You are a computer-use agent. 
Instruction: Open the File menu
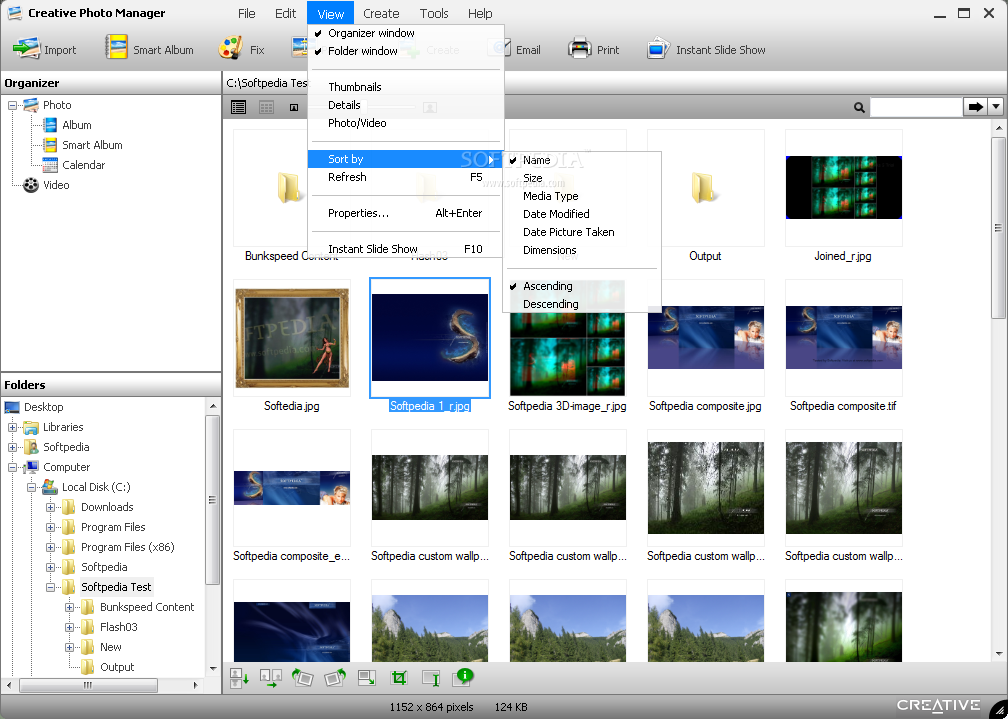tap(247, 14)
